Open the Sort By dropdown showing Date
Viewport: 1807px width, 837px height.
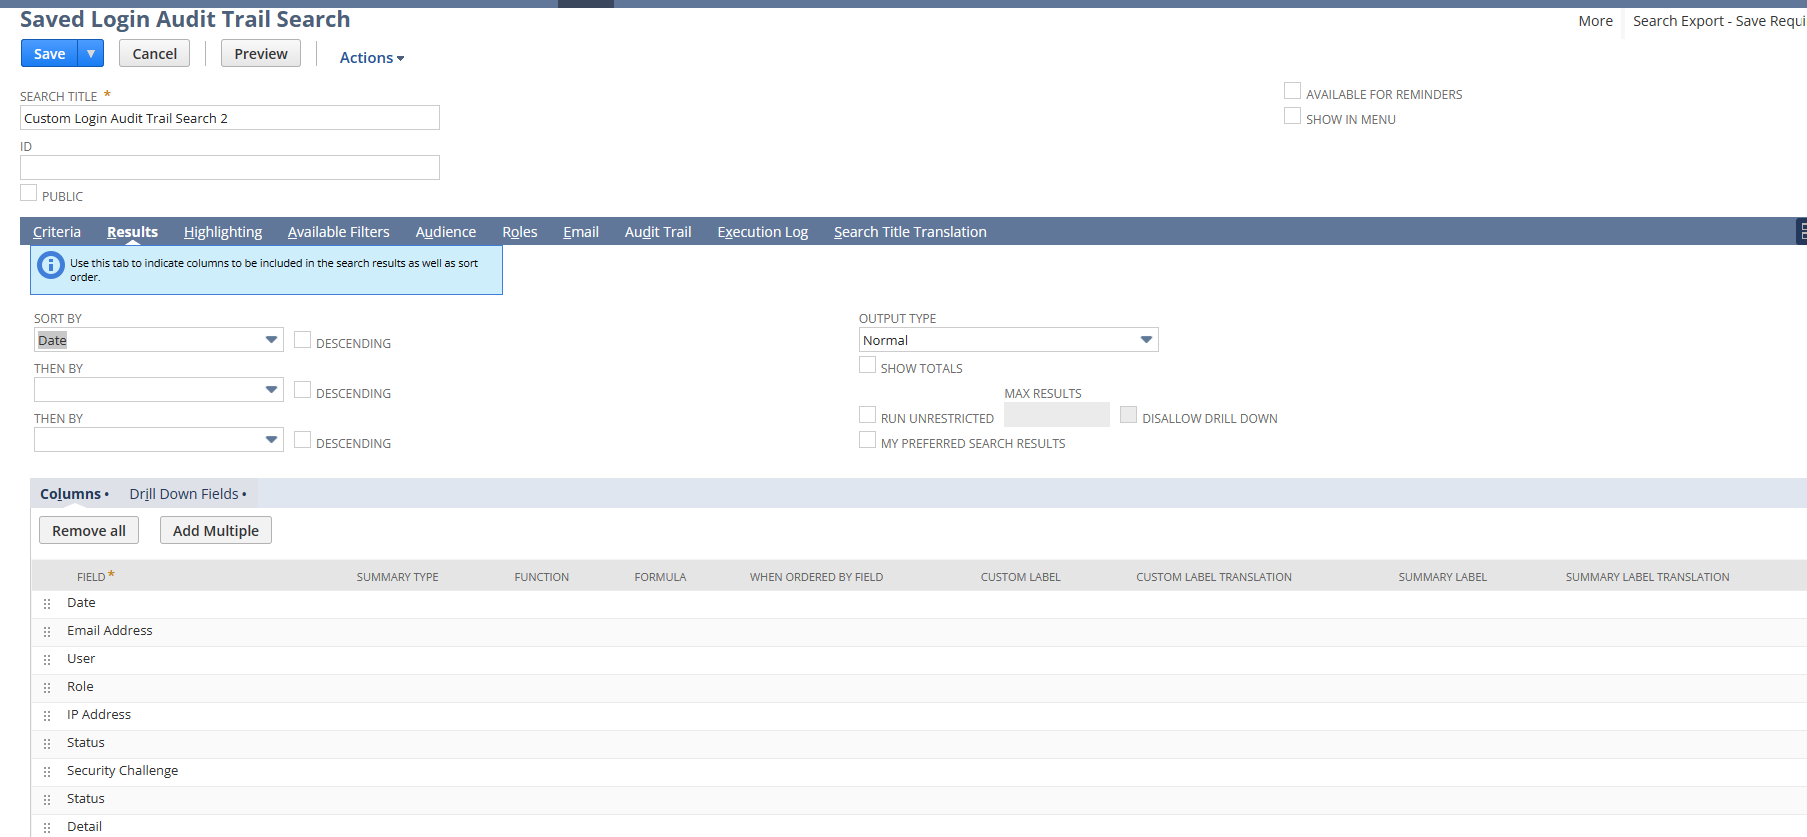pos(159,340)
